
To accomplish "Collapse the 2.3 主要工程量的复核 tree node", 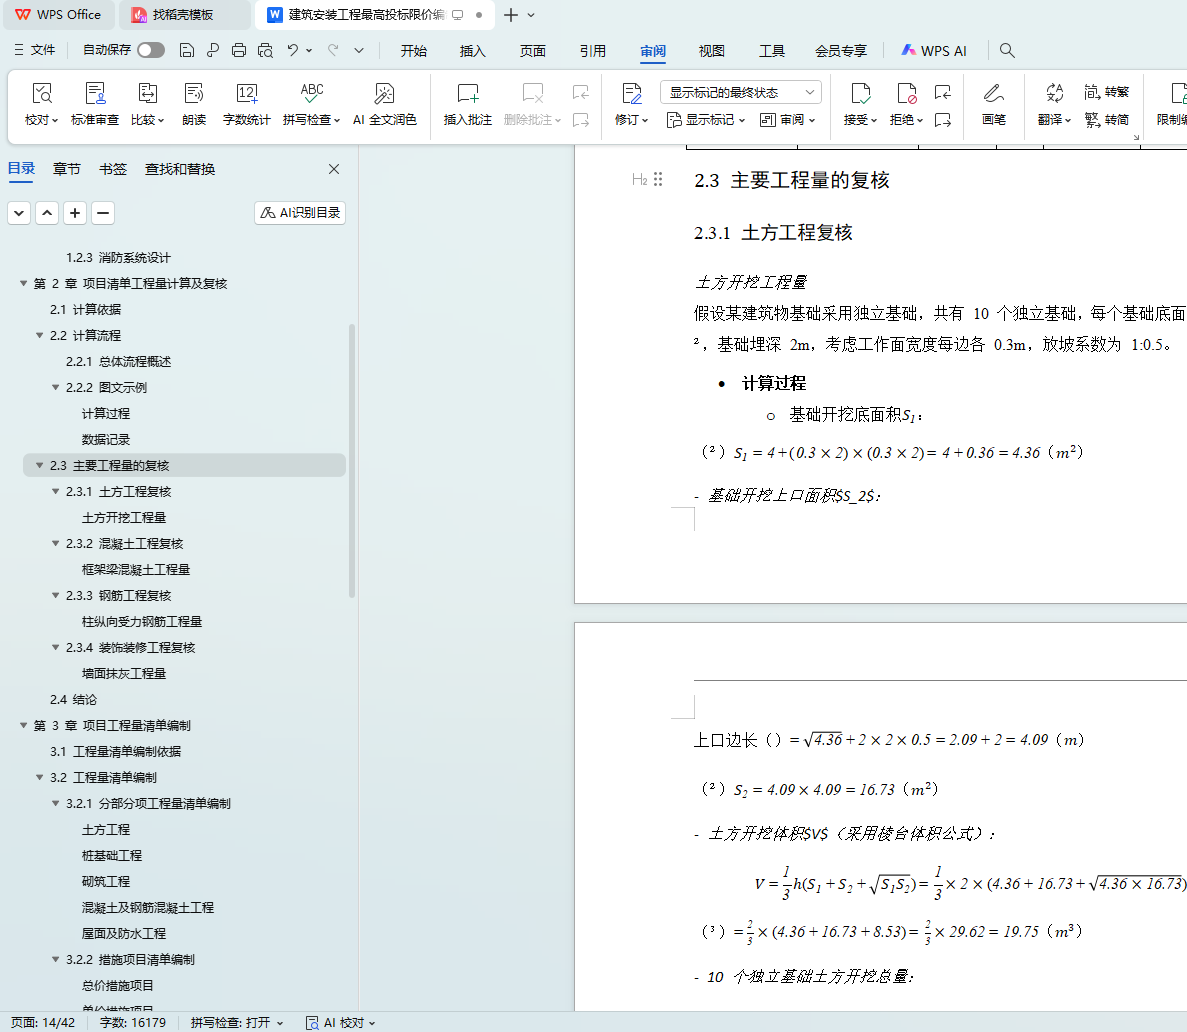I will coord(40,466).
